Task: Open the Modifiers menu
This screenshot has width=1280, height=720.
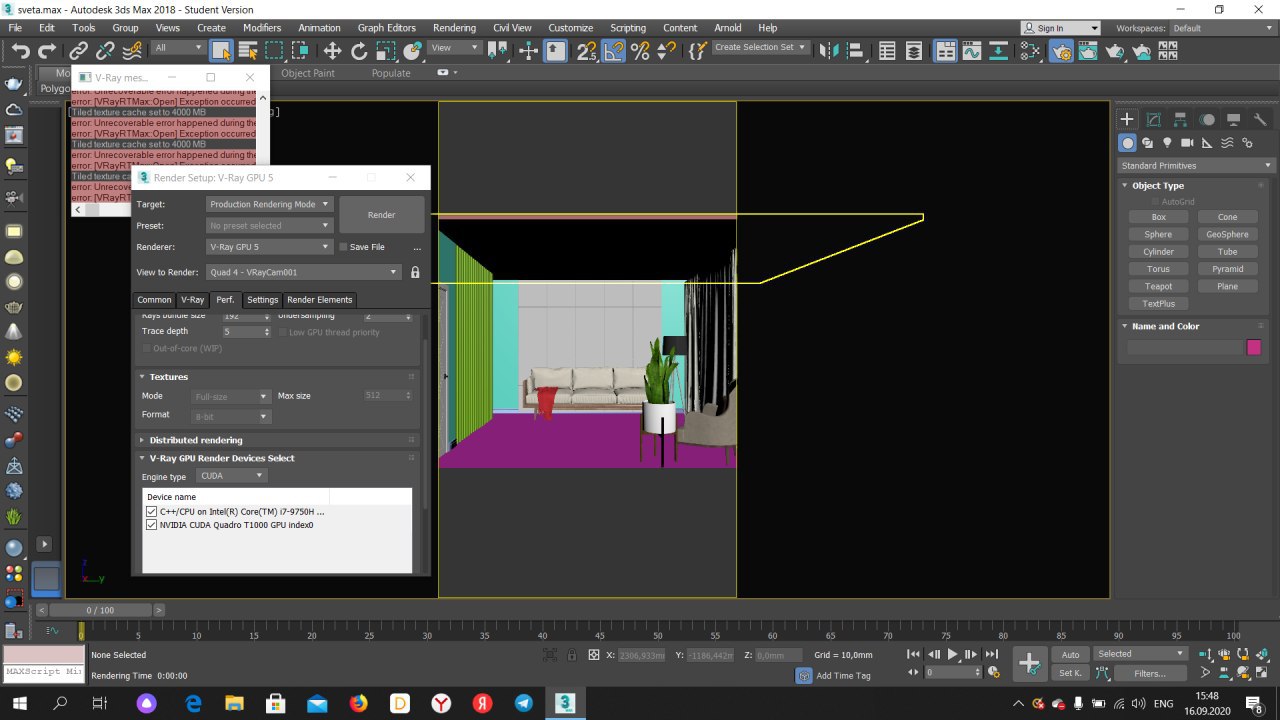Action: pos(262,28)
